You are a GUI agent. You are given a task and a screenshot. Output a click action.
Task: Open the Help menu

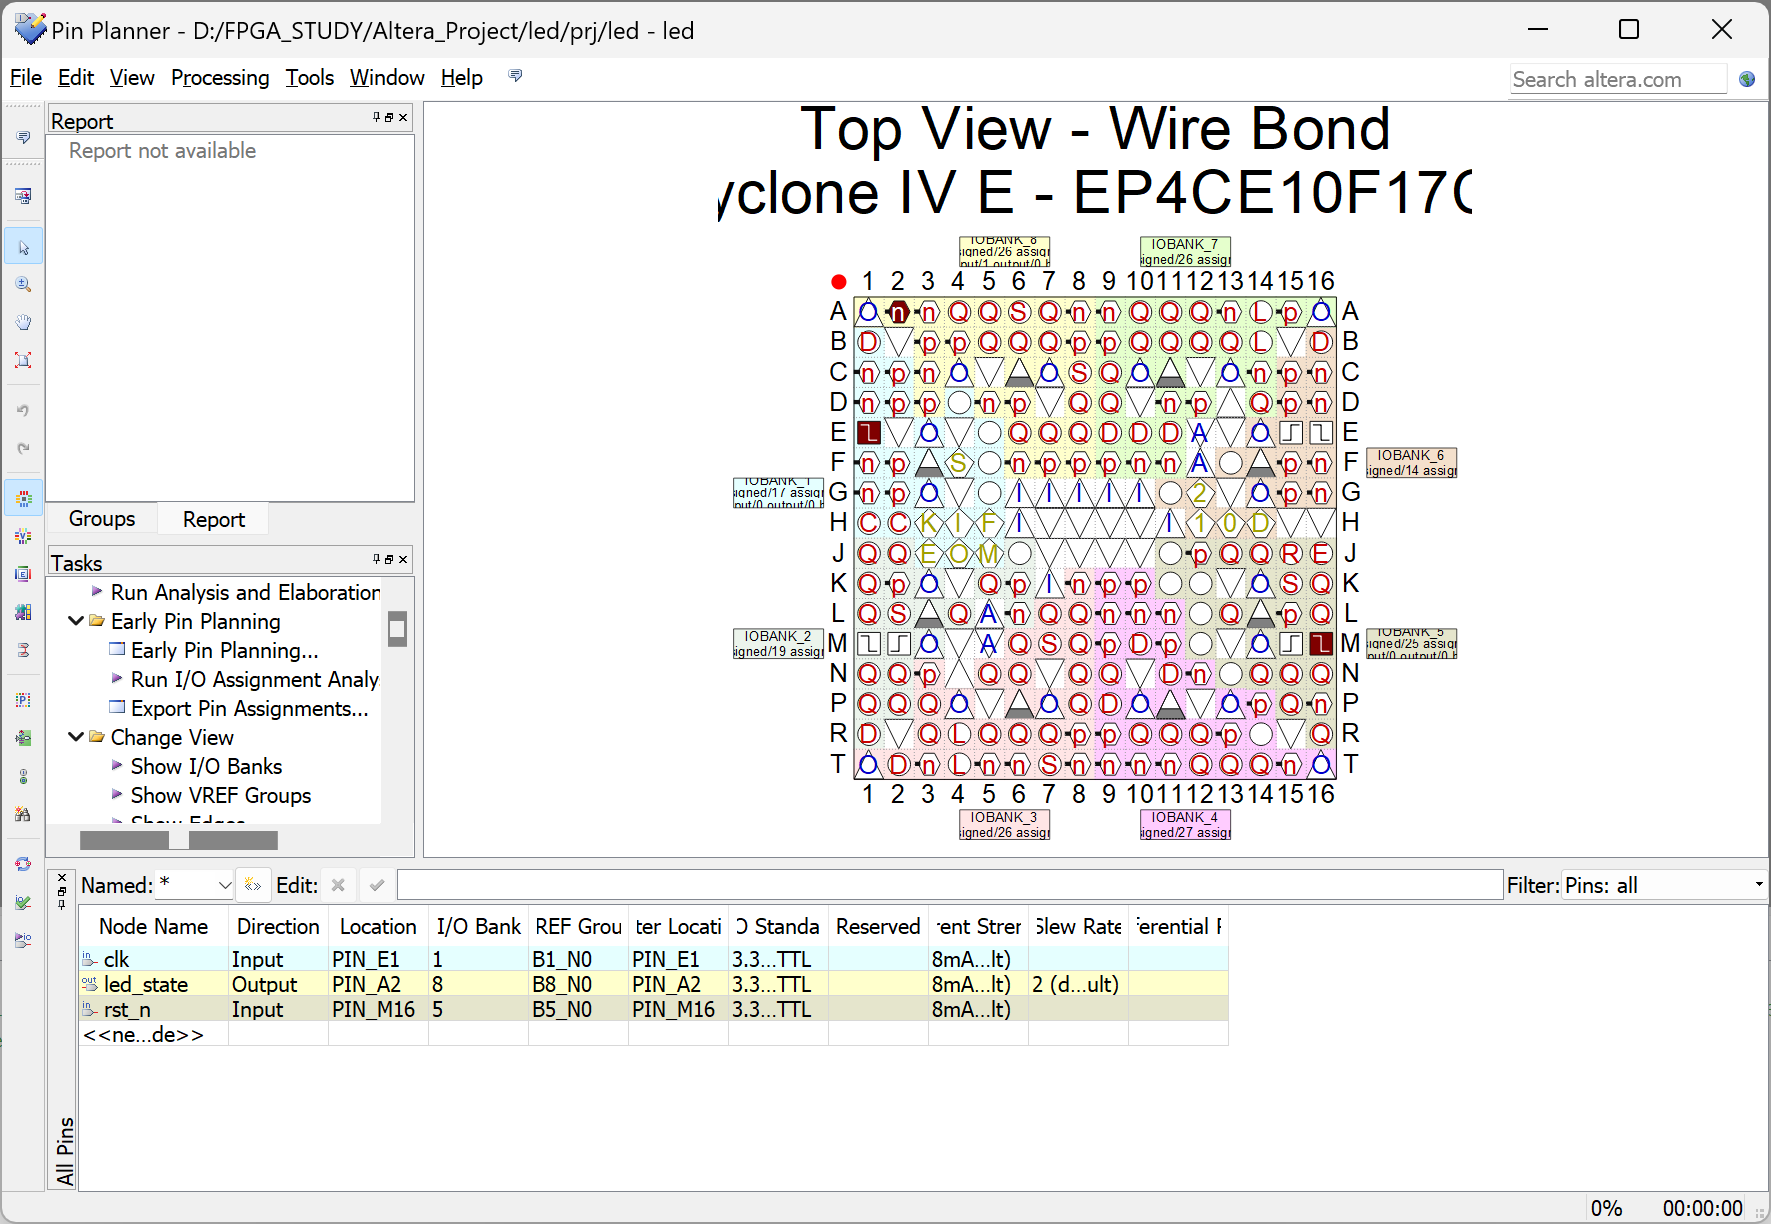tap(462, 77)
